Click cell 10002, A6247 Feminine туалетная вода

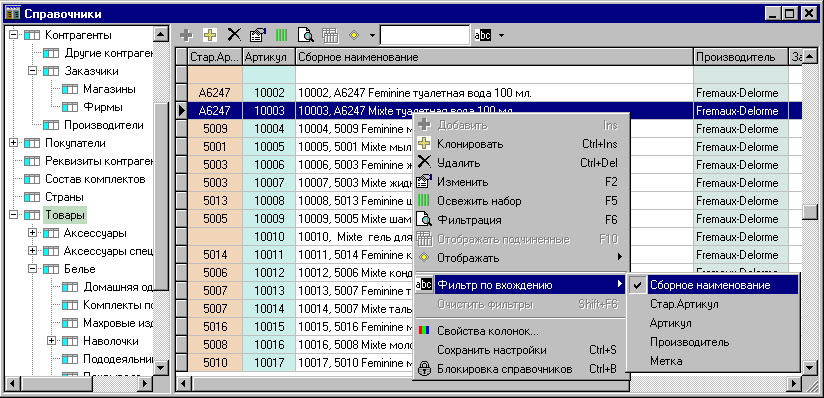click(495, 93)
